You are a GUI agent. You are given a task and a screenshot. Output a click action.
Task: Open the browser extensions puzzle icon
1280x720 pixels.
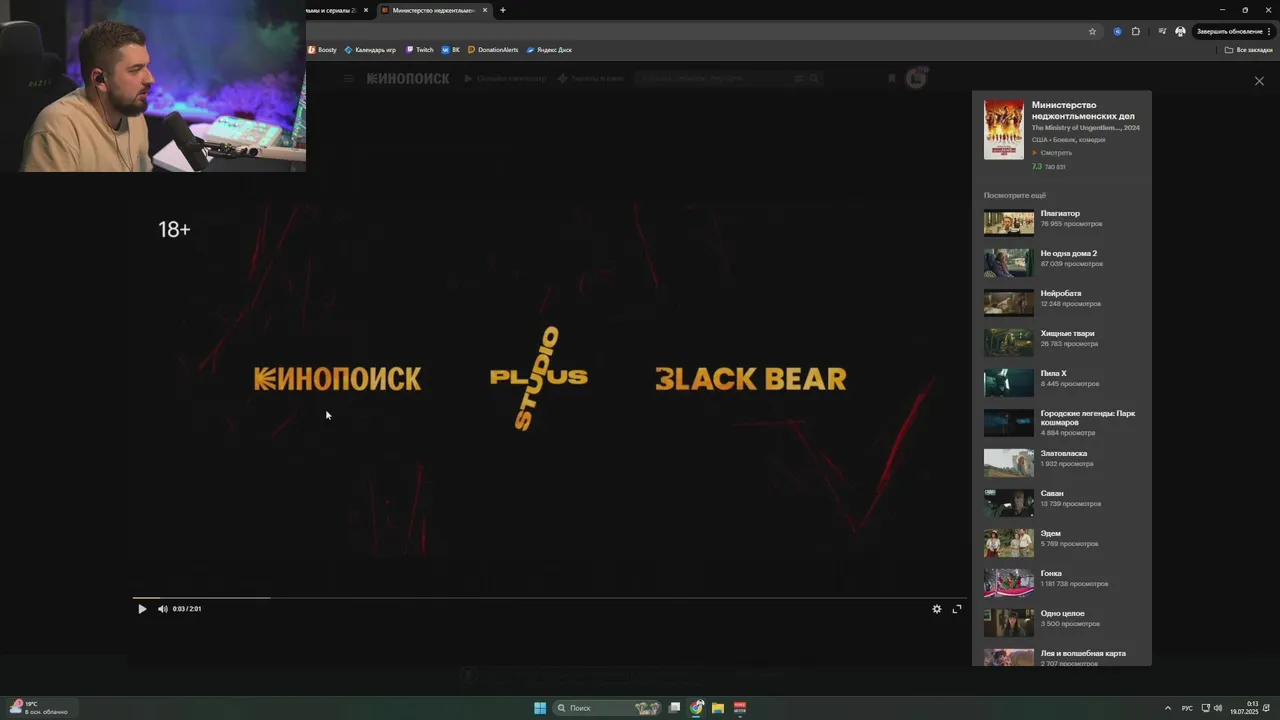(1136, 31)
